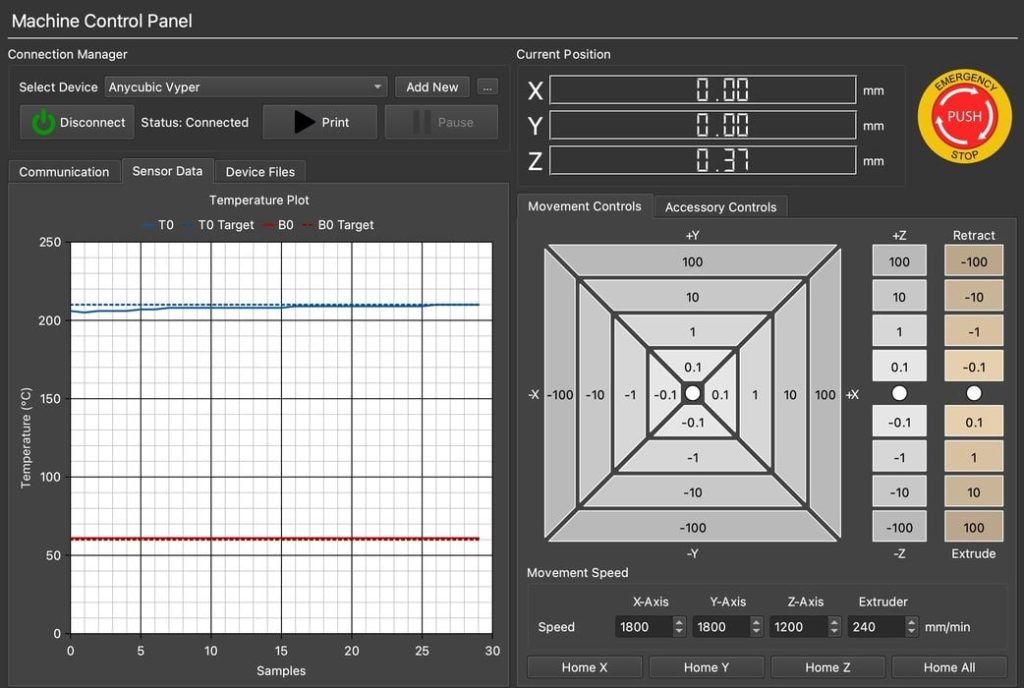Screen dimensions: 1024x688
Task: Click the Z-axis center circle indicator
Action: click(x=899, y=393)
